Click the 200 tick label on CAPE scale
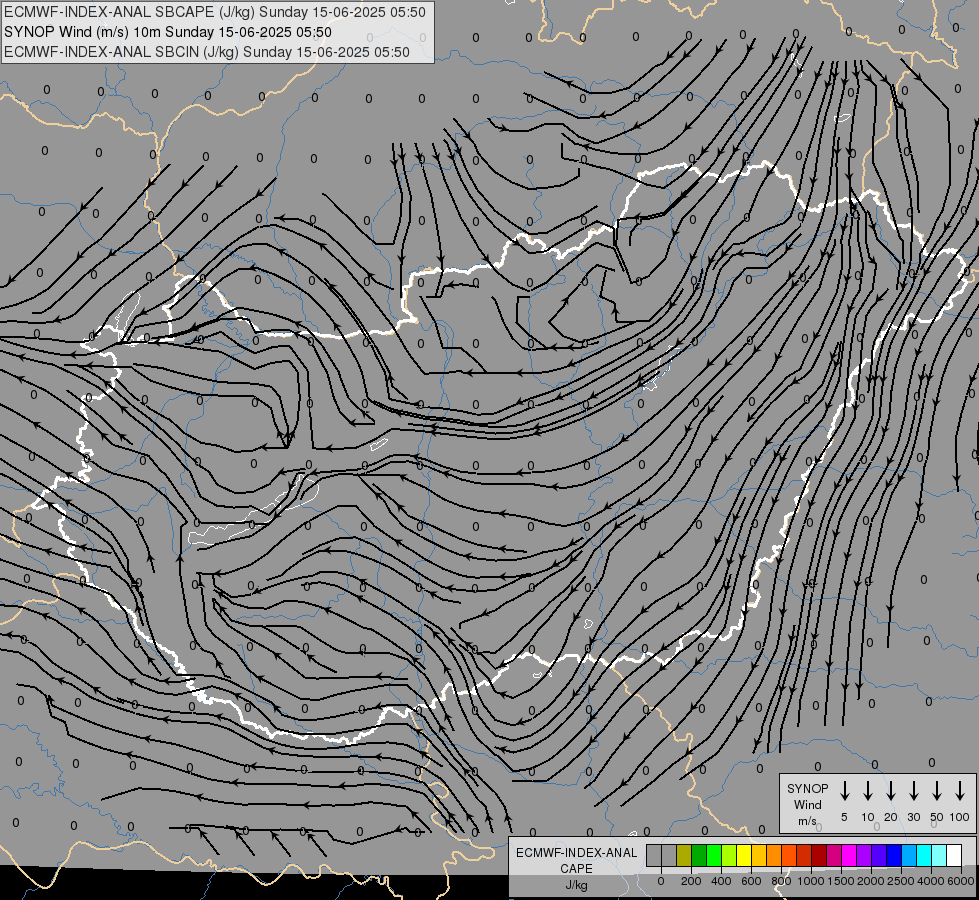The image size is (979, 900). coord(691,881)
